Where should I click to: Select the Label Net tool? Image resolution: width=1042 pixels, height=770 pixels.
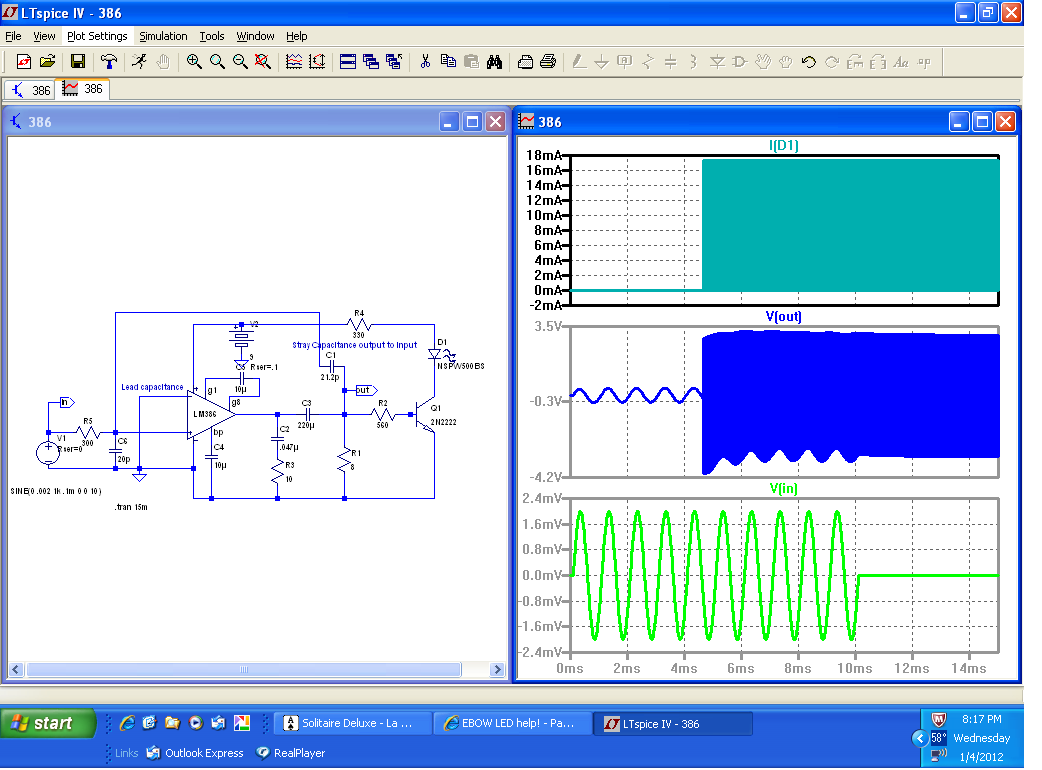(x=625, y=62)
